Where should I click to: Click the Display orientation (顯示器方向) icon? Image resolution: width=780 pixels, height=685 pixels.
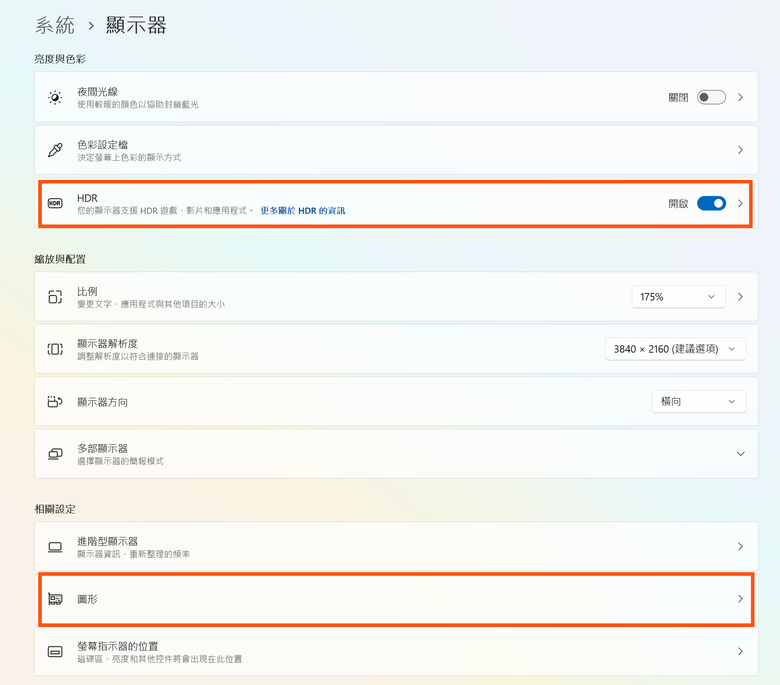pyautogui.click(x=55, y=402)
